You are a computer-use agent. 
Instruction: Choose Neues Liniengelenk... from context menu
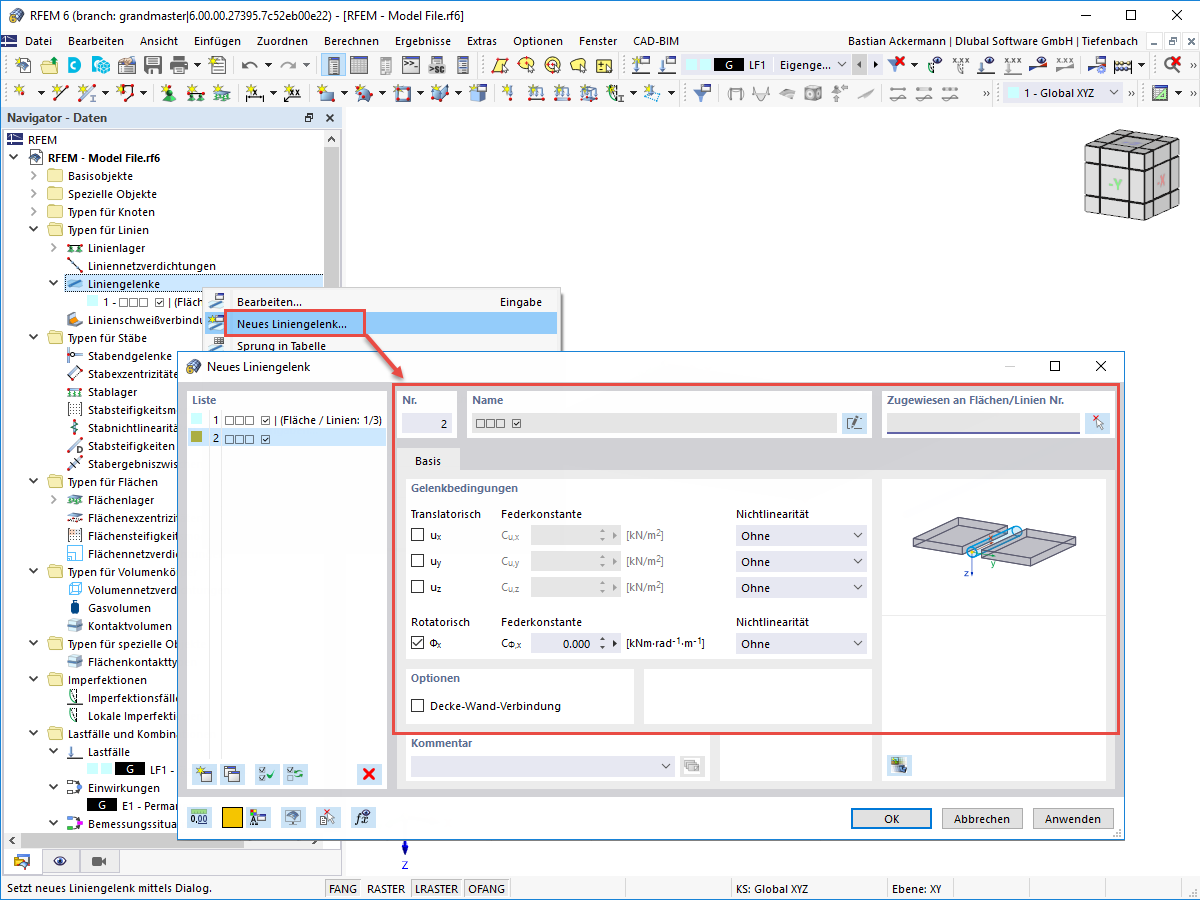(380, 324)
